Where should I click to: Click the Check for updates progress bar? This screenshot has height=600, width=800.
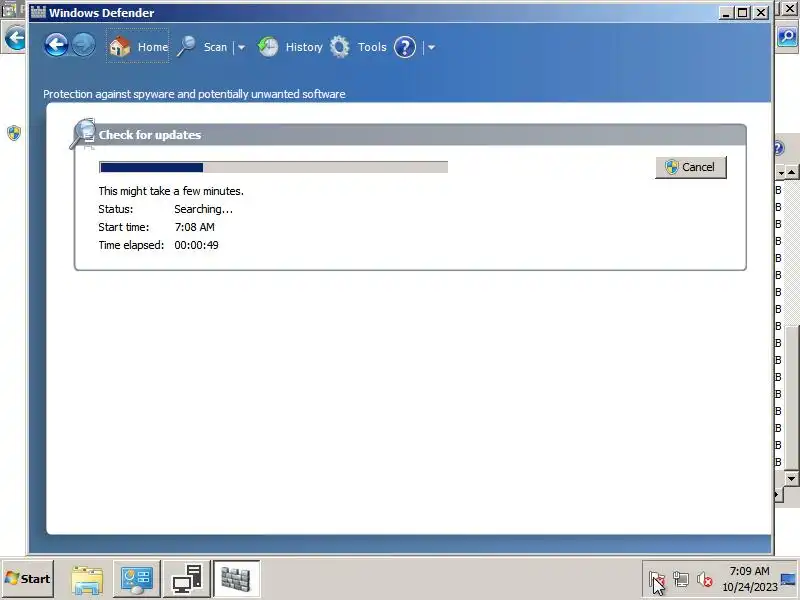tap(273, 167)
